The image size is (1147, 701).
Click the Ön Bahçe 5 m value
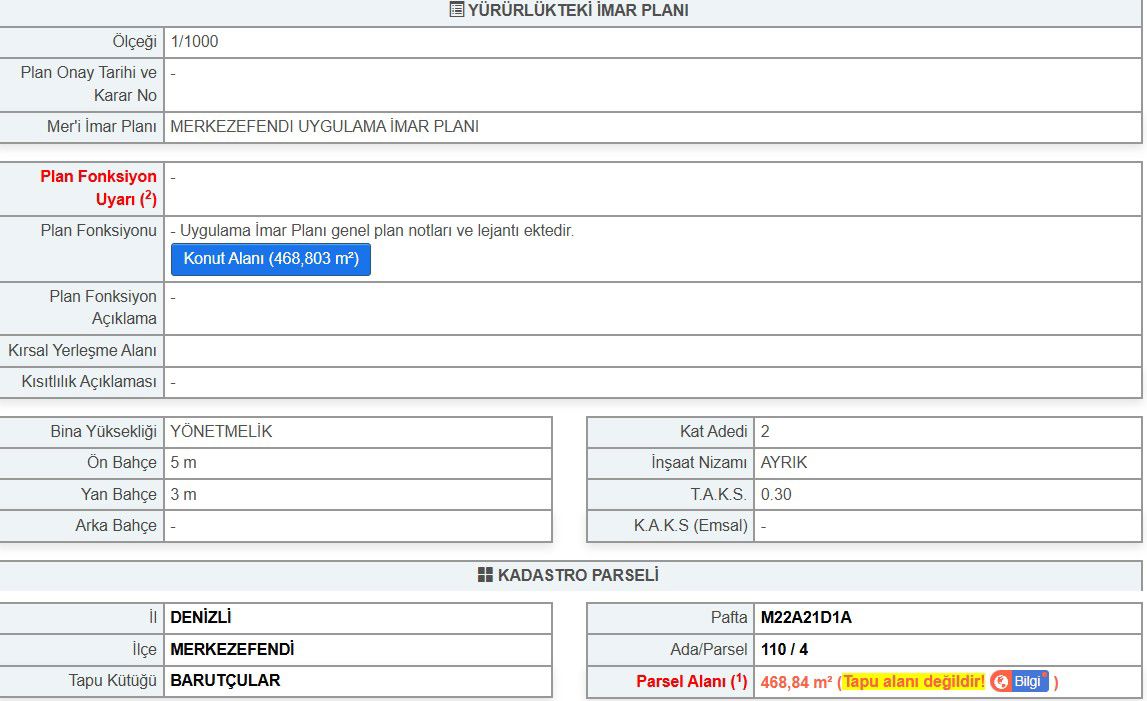(x=183, y=463)
